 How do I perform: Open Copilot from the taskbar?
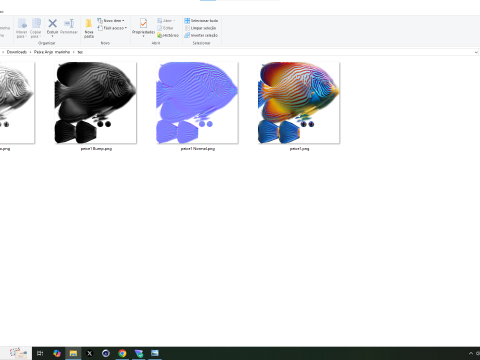(57, 353)
